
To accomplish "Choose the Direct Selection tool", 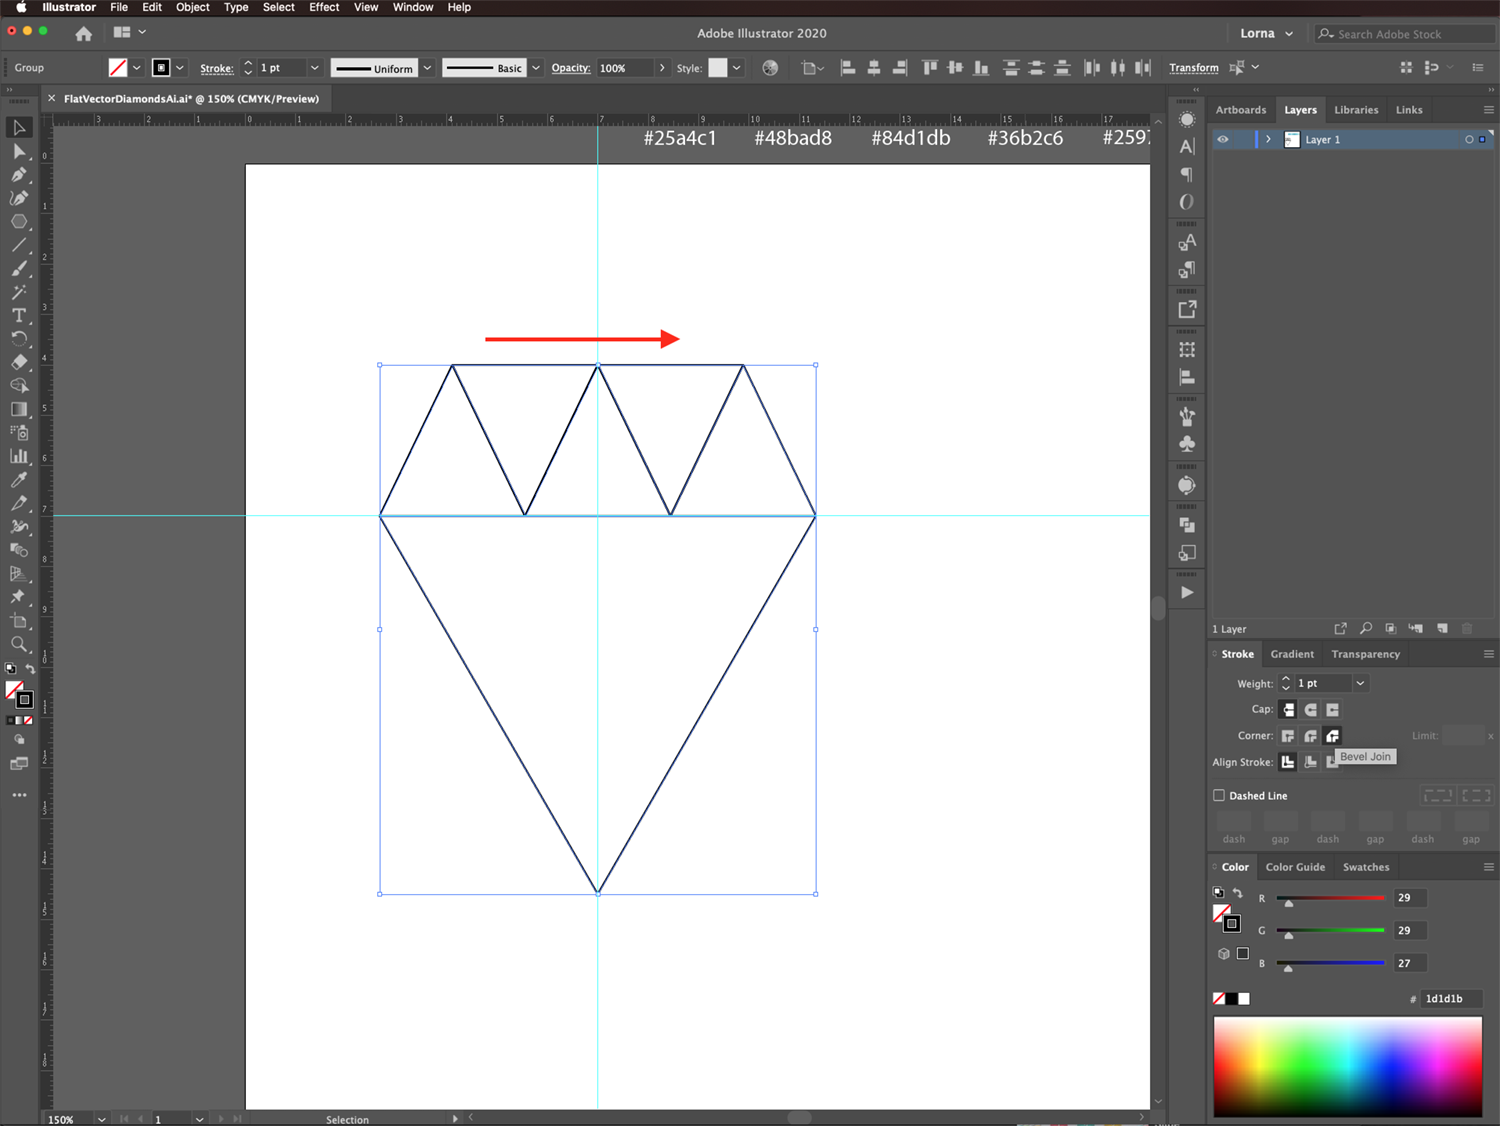I will tap(19, 151).
